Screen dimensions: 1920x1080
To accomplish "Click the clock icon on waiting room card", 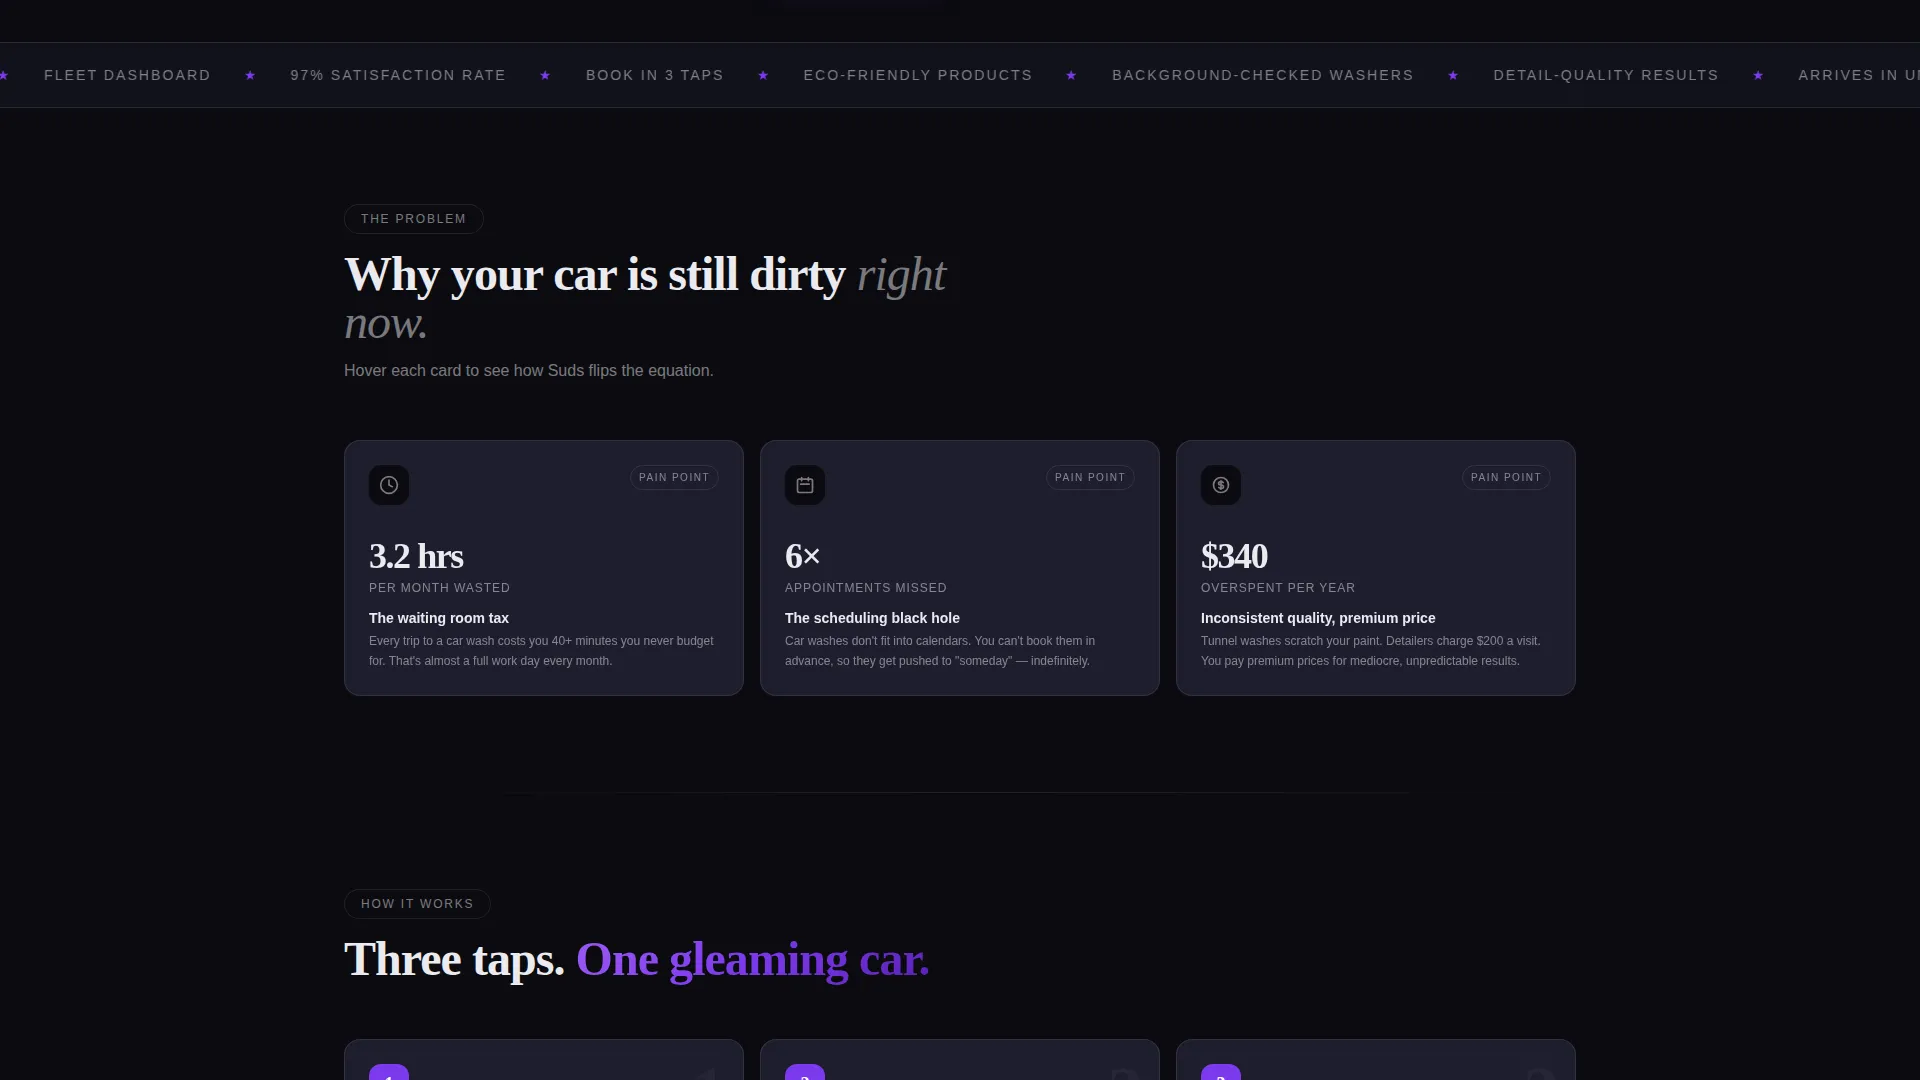I will 389,485.
